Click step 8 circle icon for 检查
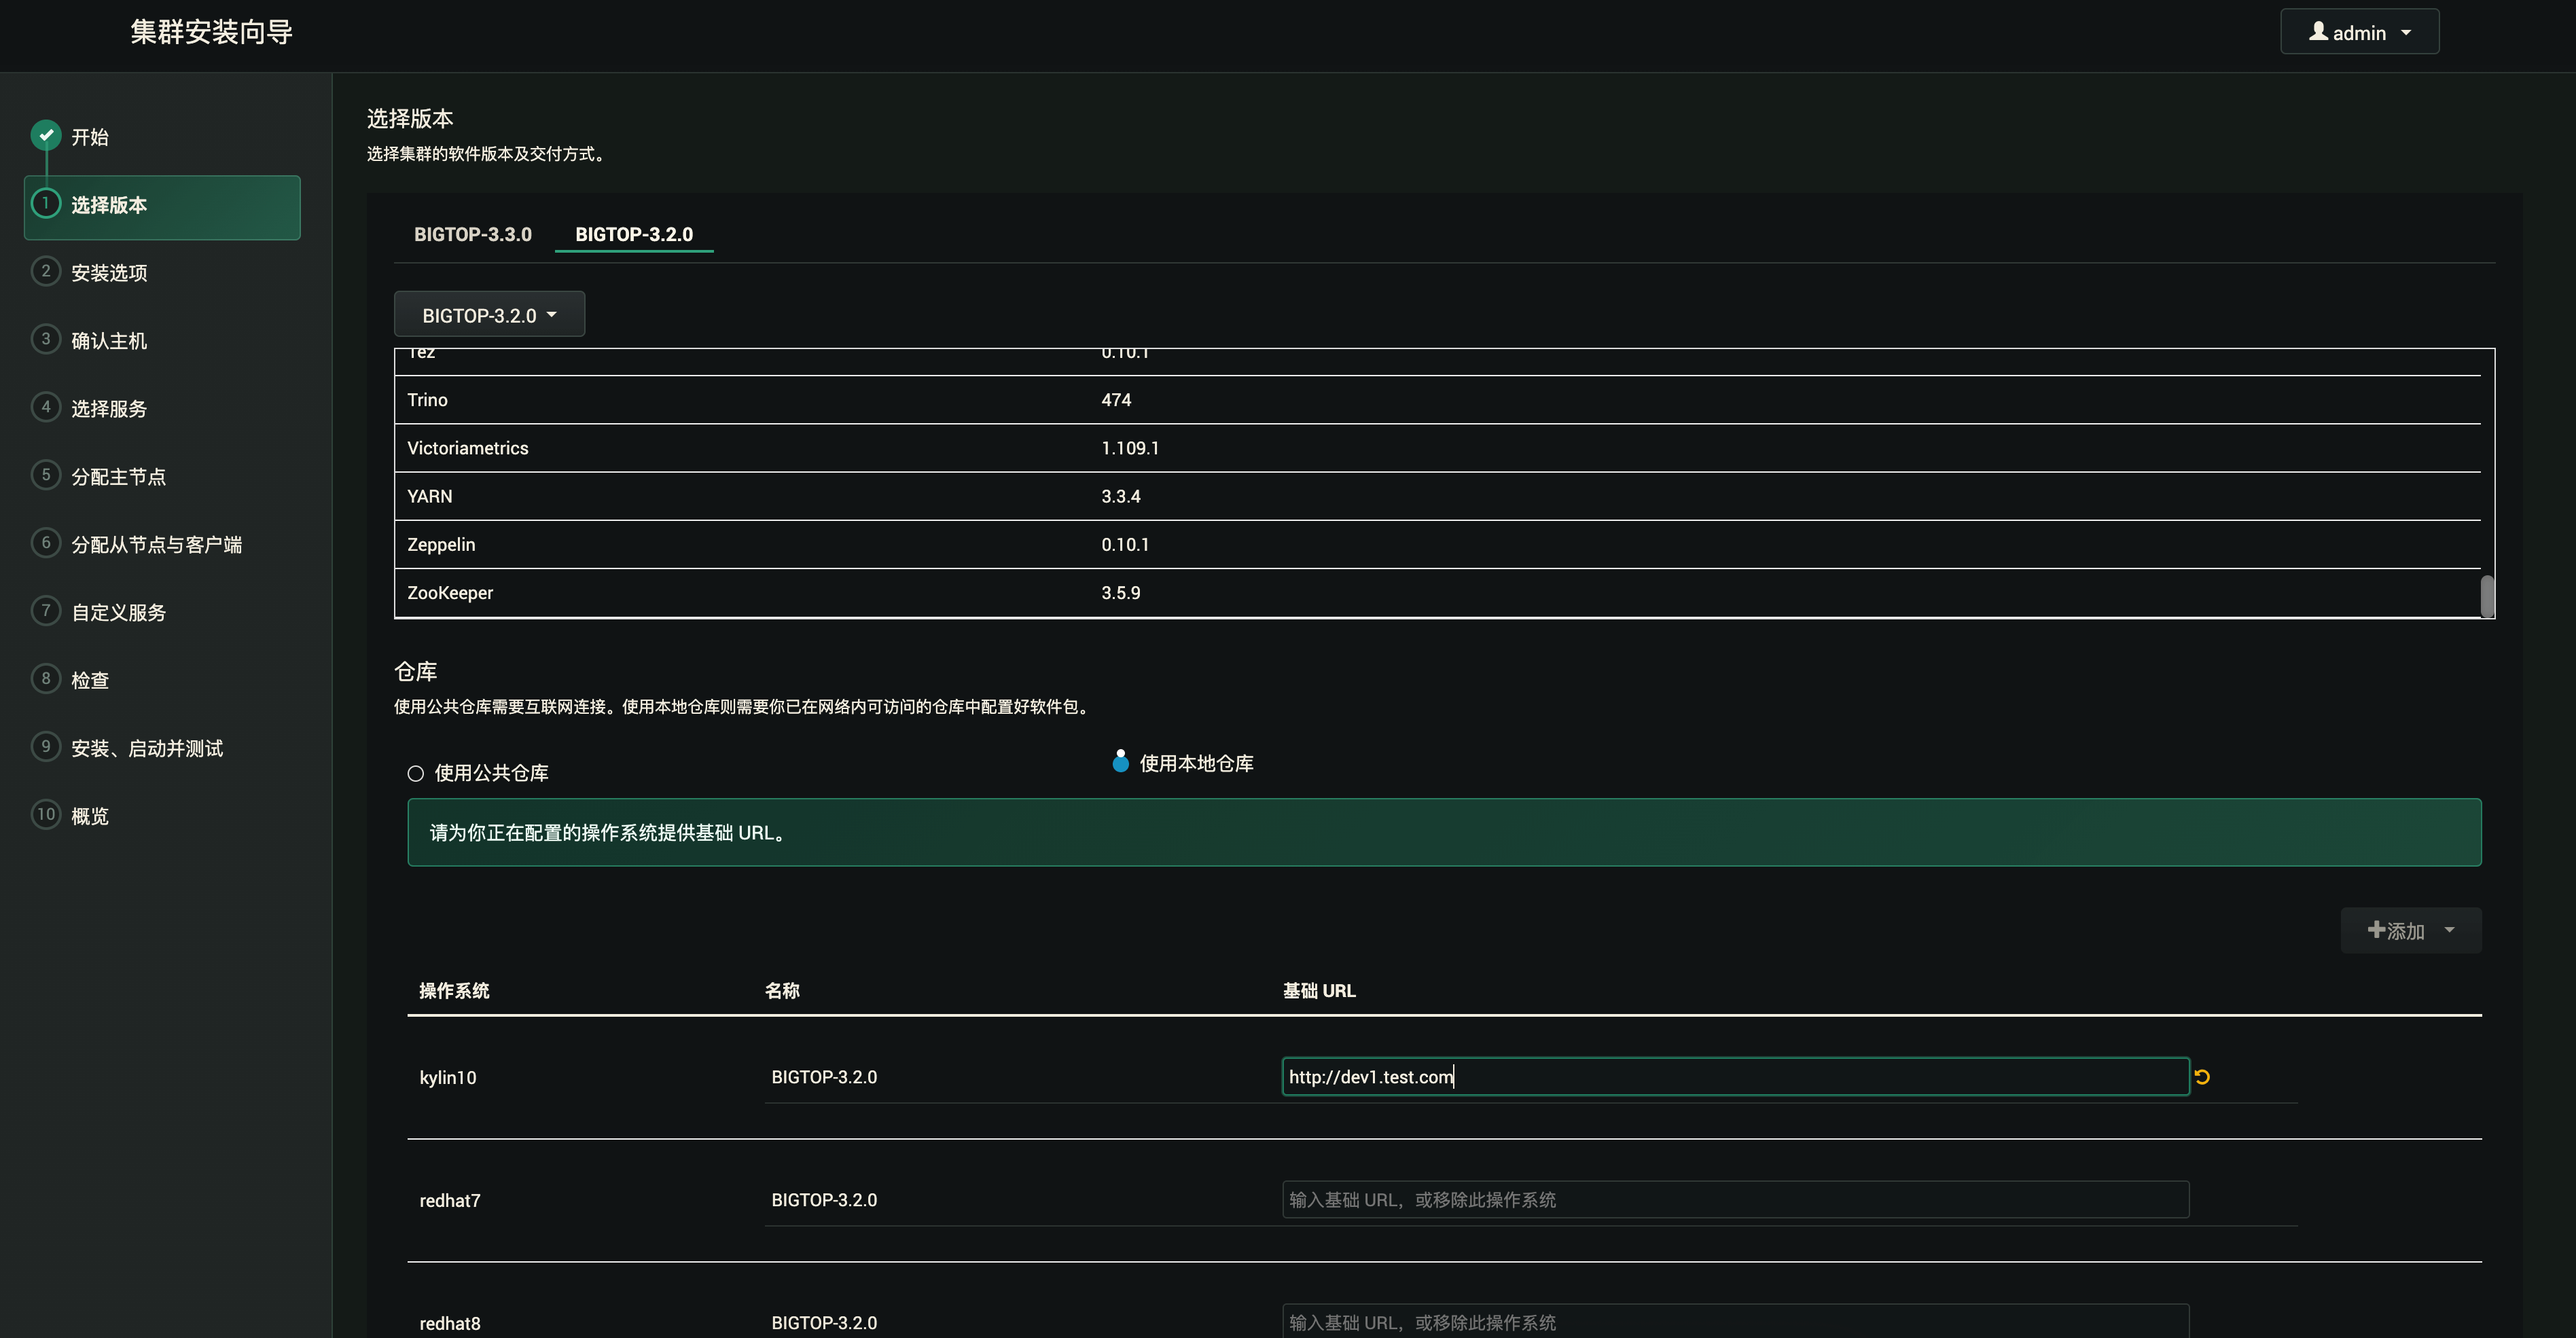Screen dimensions: 2576x1338 point(45,679)
